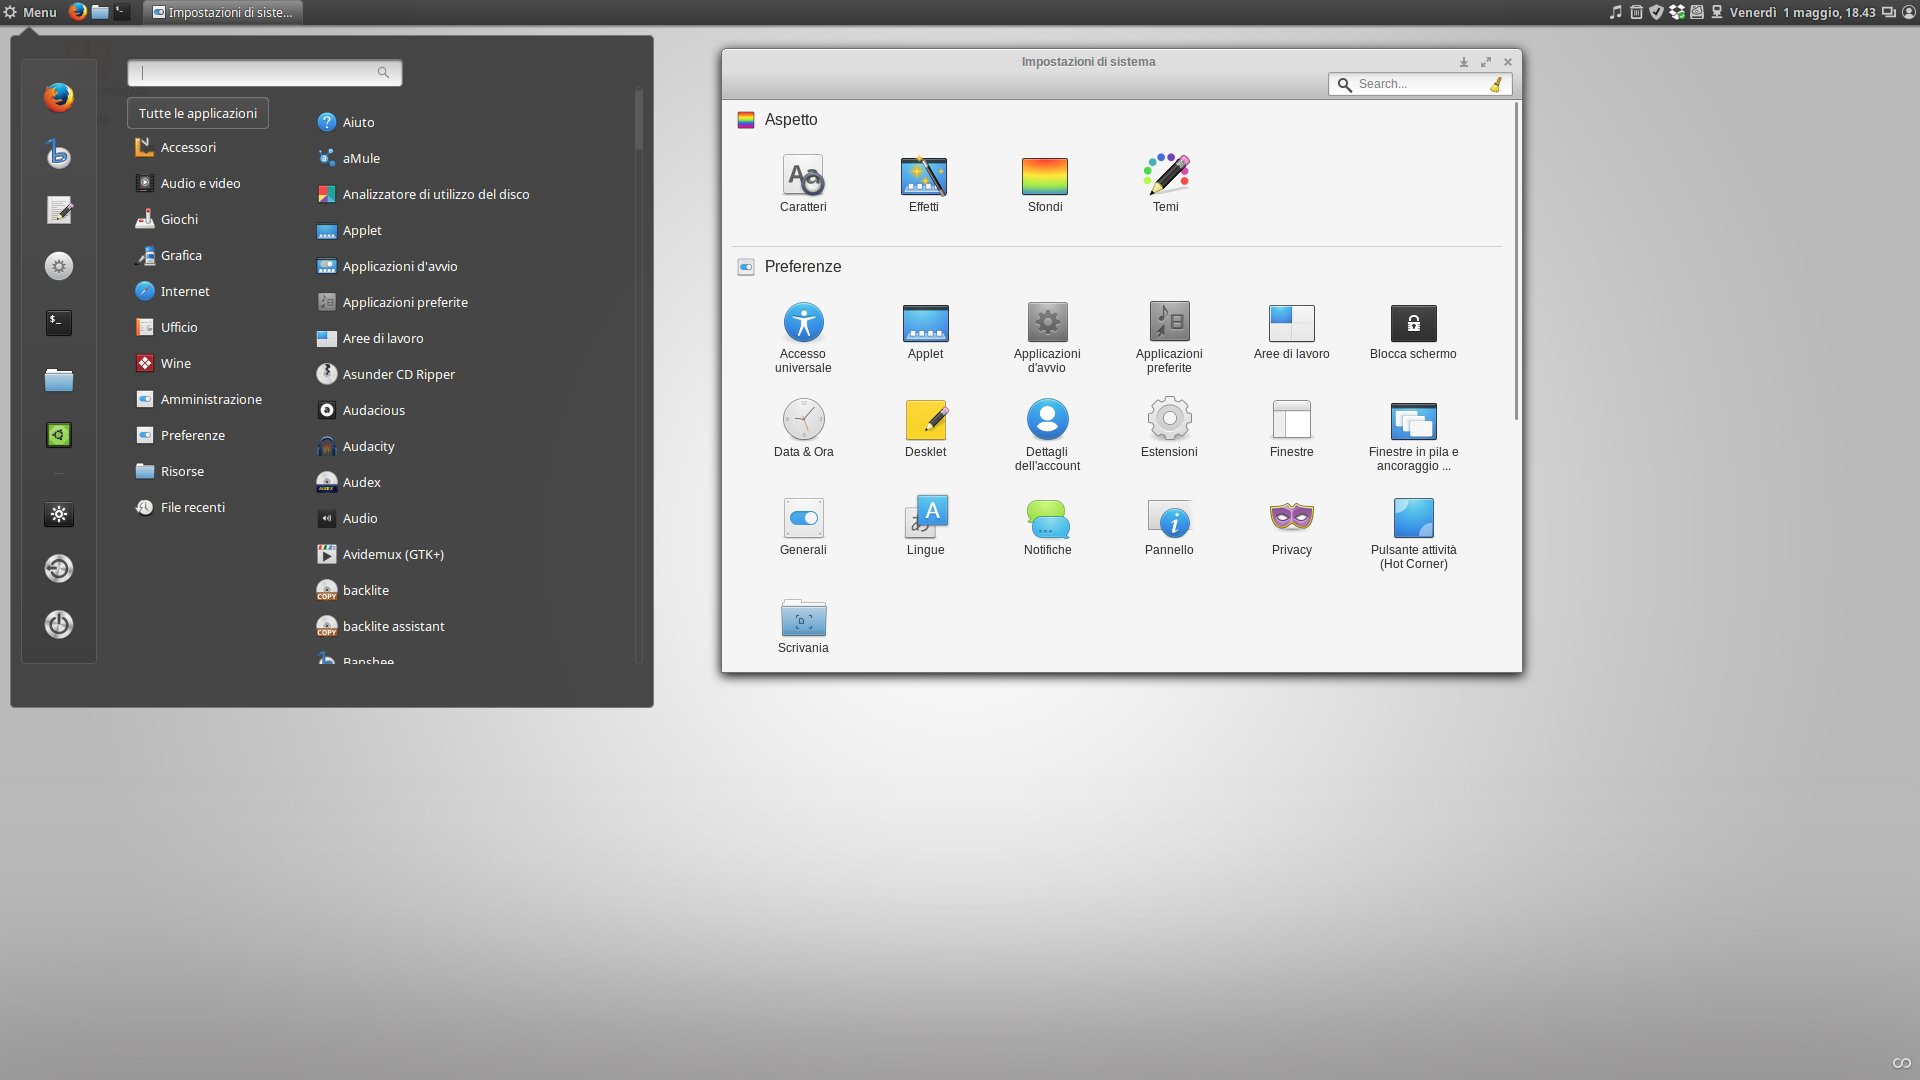Open Sfondi wallpaper settings
Viewport: 1920px width, 1080px height.
tap(1045, 183)
